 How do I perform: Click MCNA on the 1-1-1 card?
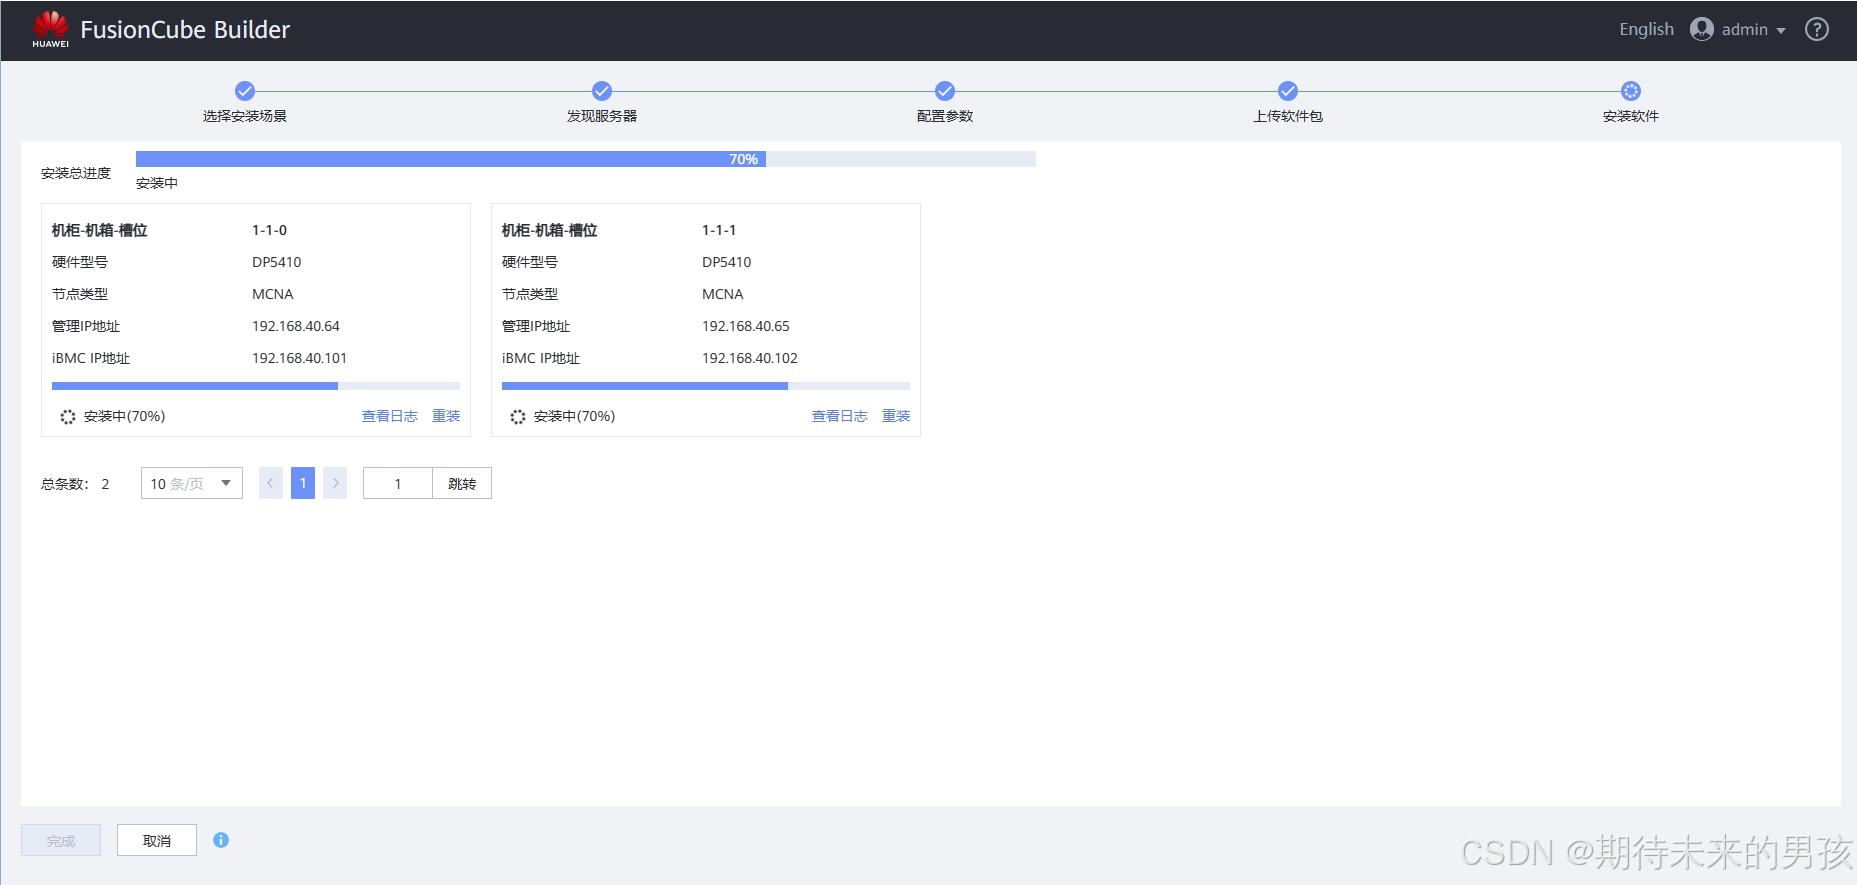click(723, 294)
